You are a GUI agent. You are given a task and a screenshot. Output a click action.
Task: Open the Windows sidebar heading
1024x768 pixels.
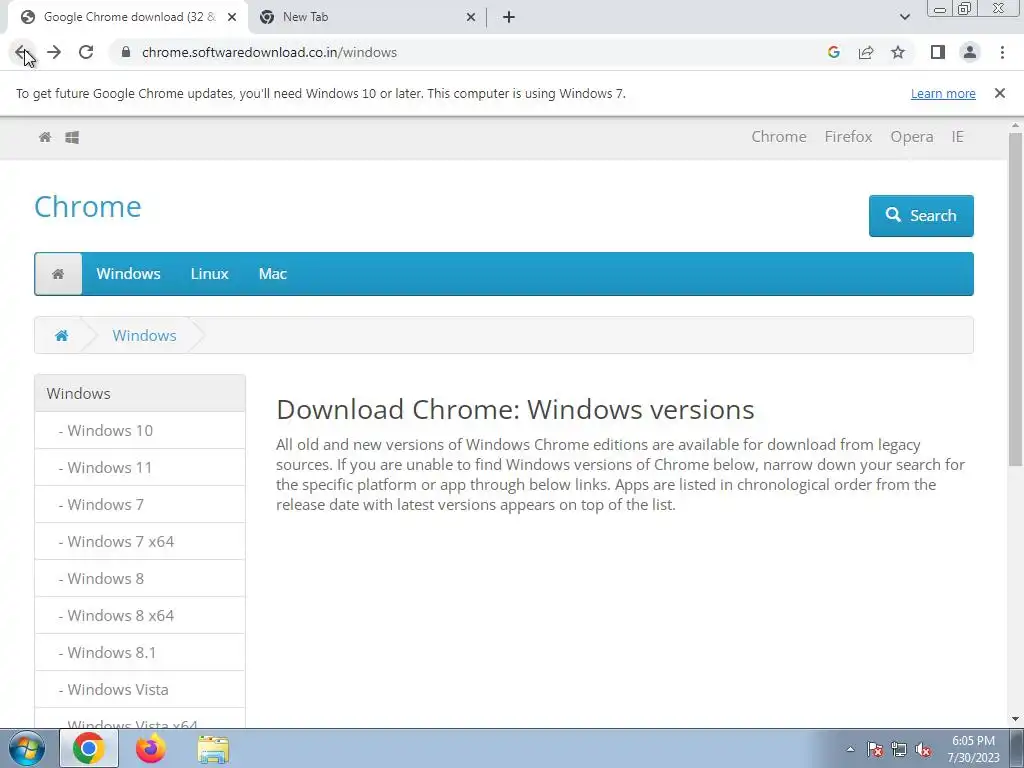tap(140, 393)
